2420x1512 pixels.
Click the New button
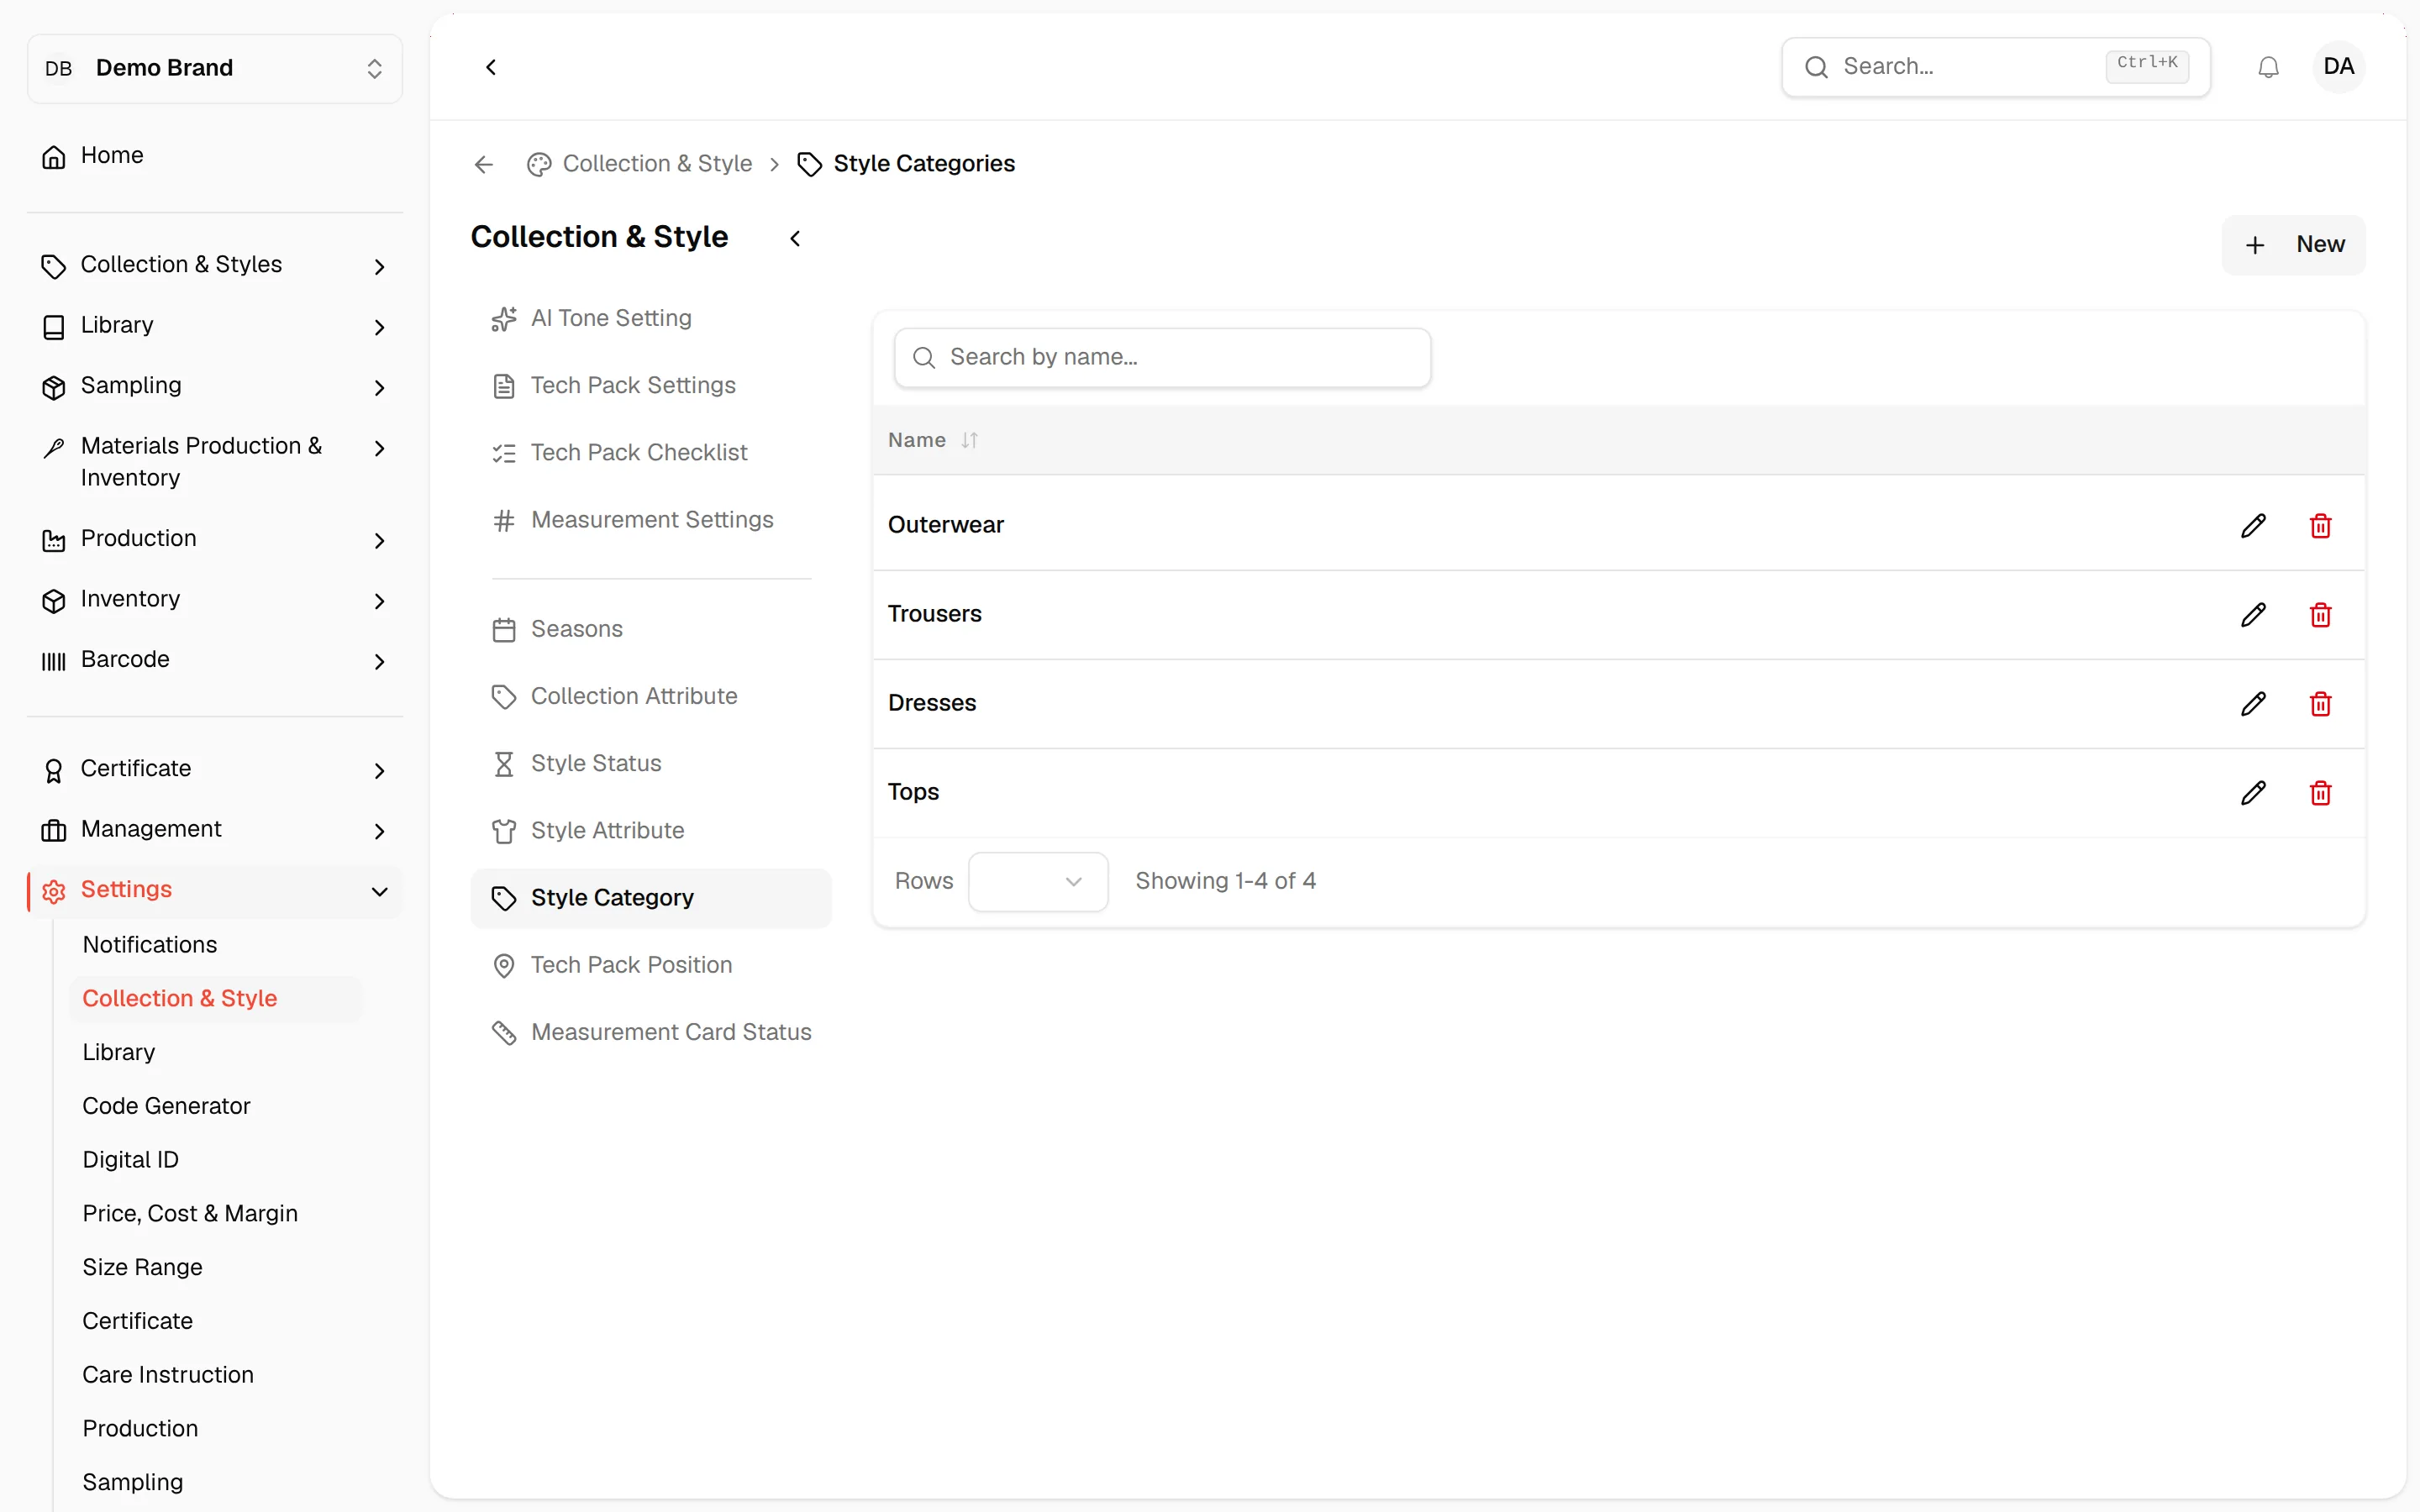click(x=2293, y=245)
